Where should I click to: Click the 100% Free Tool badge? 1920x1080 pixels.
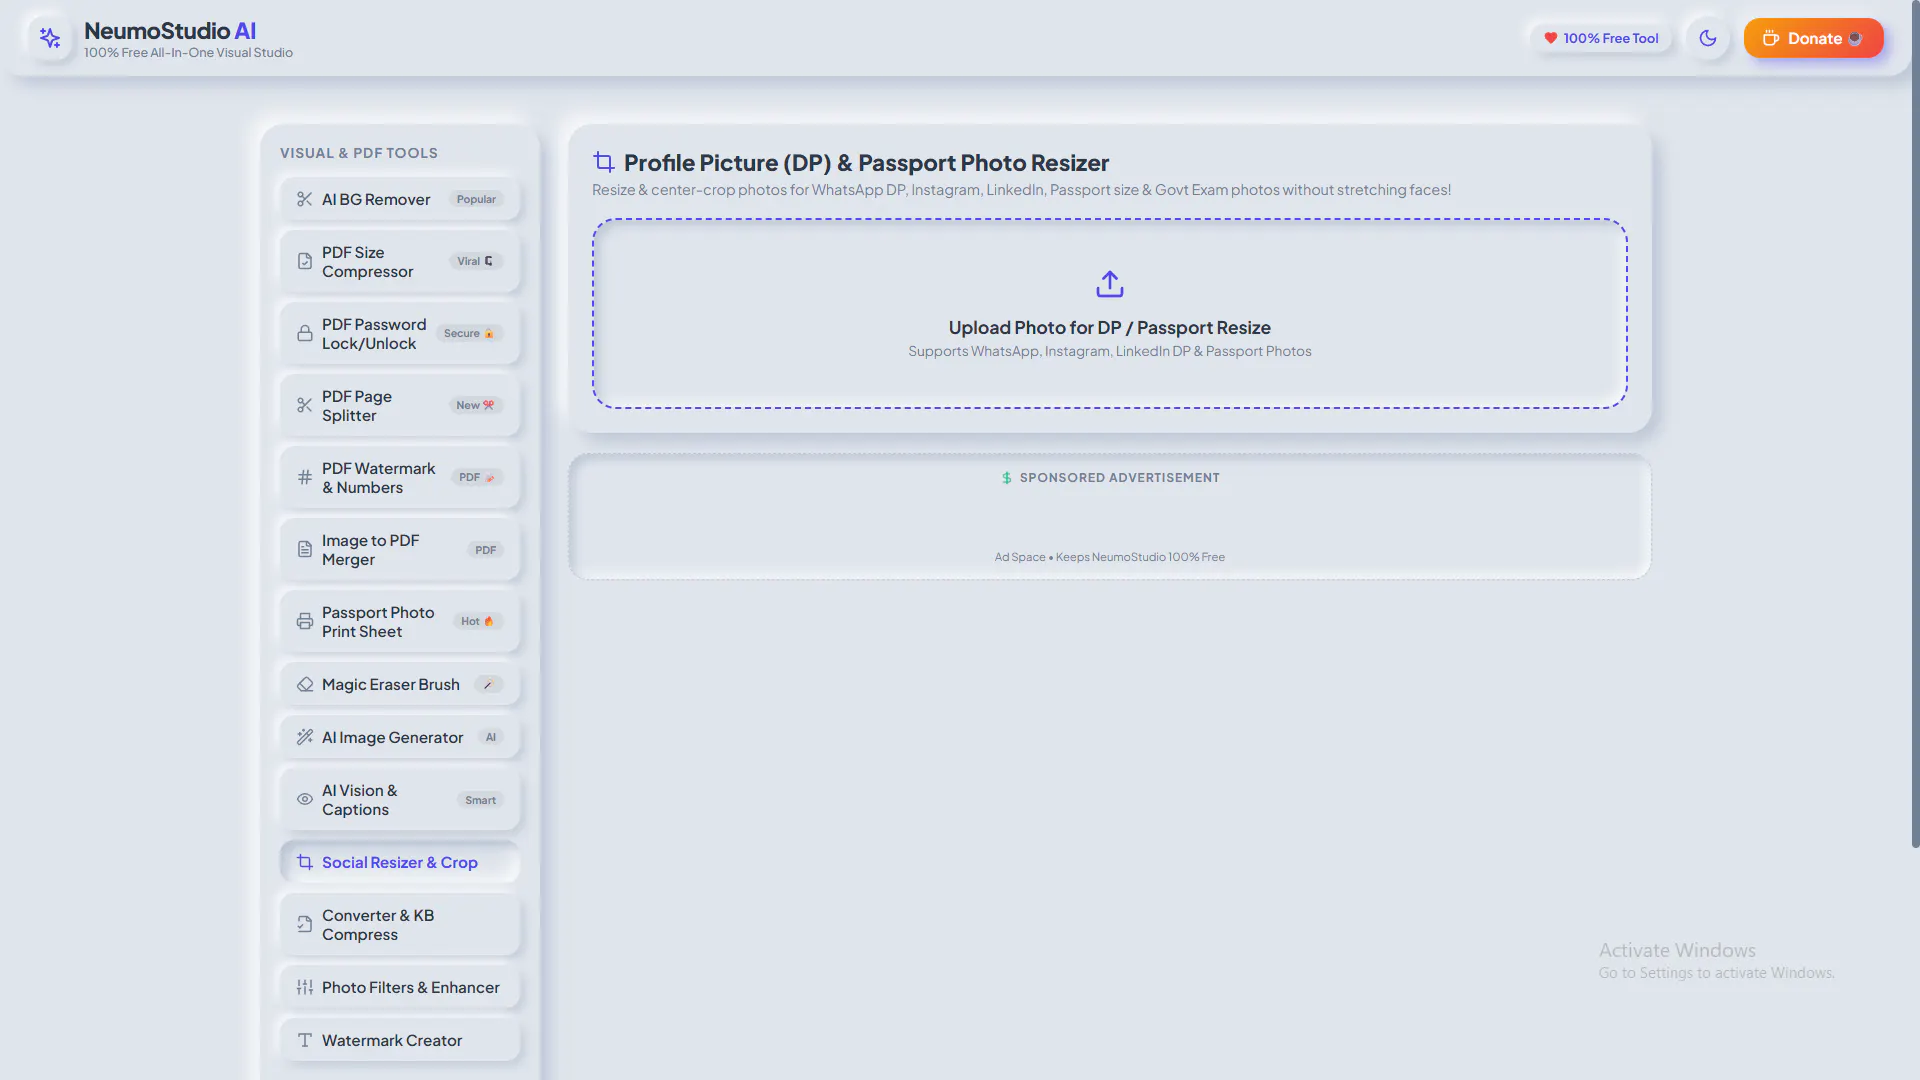1601,38
